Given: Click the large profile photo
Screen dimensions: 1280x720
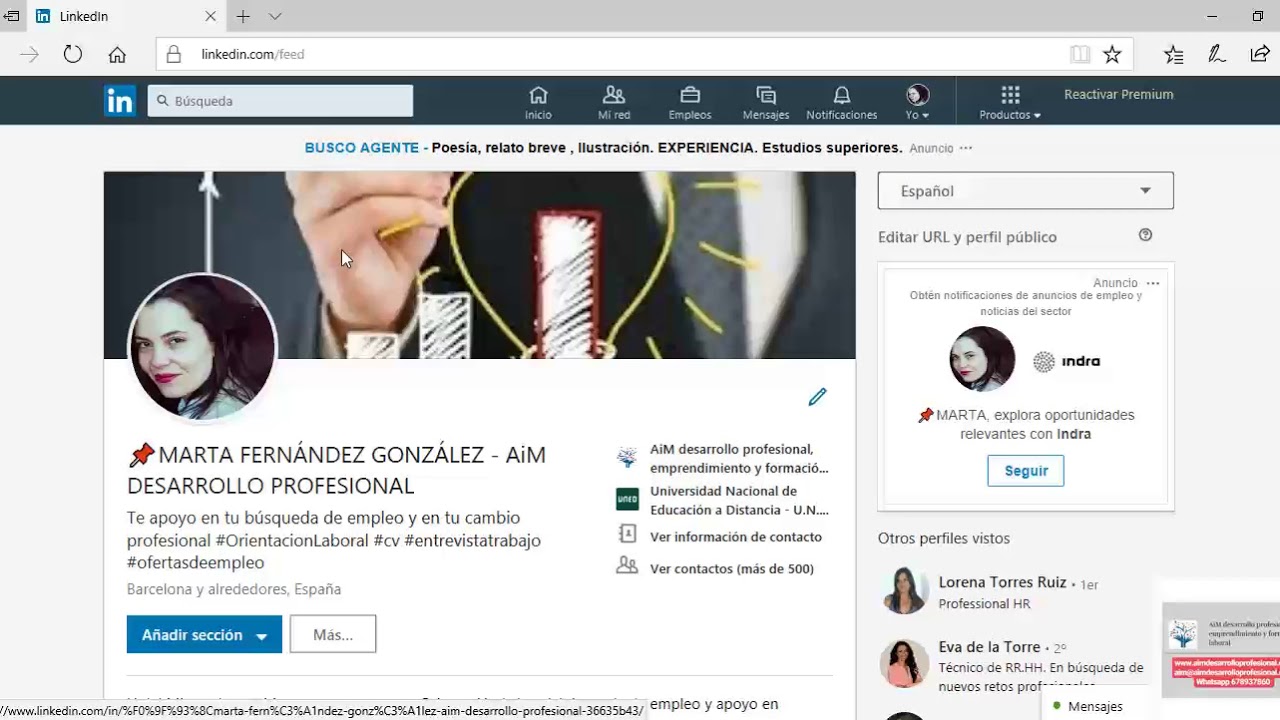Looking at the screenshot, I should (202, 347).
